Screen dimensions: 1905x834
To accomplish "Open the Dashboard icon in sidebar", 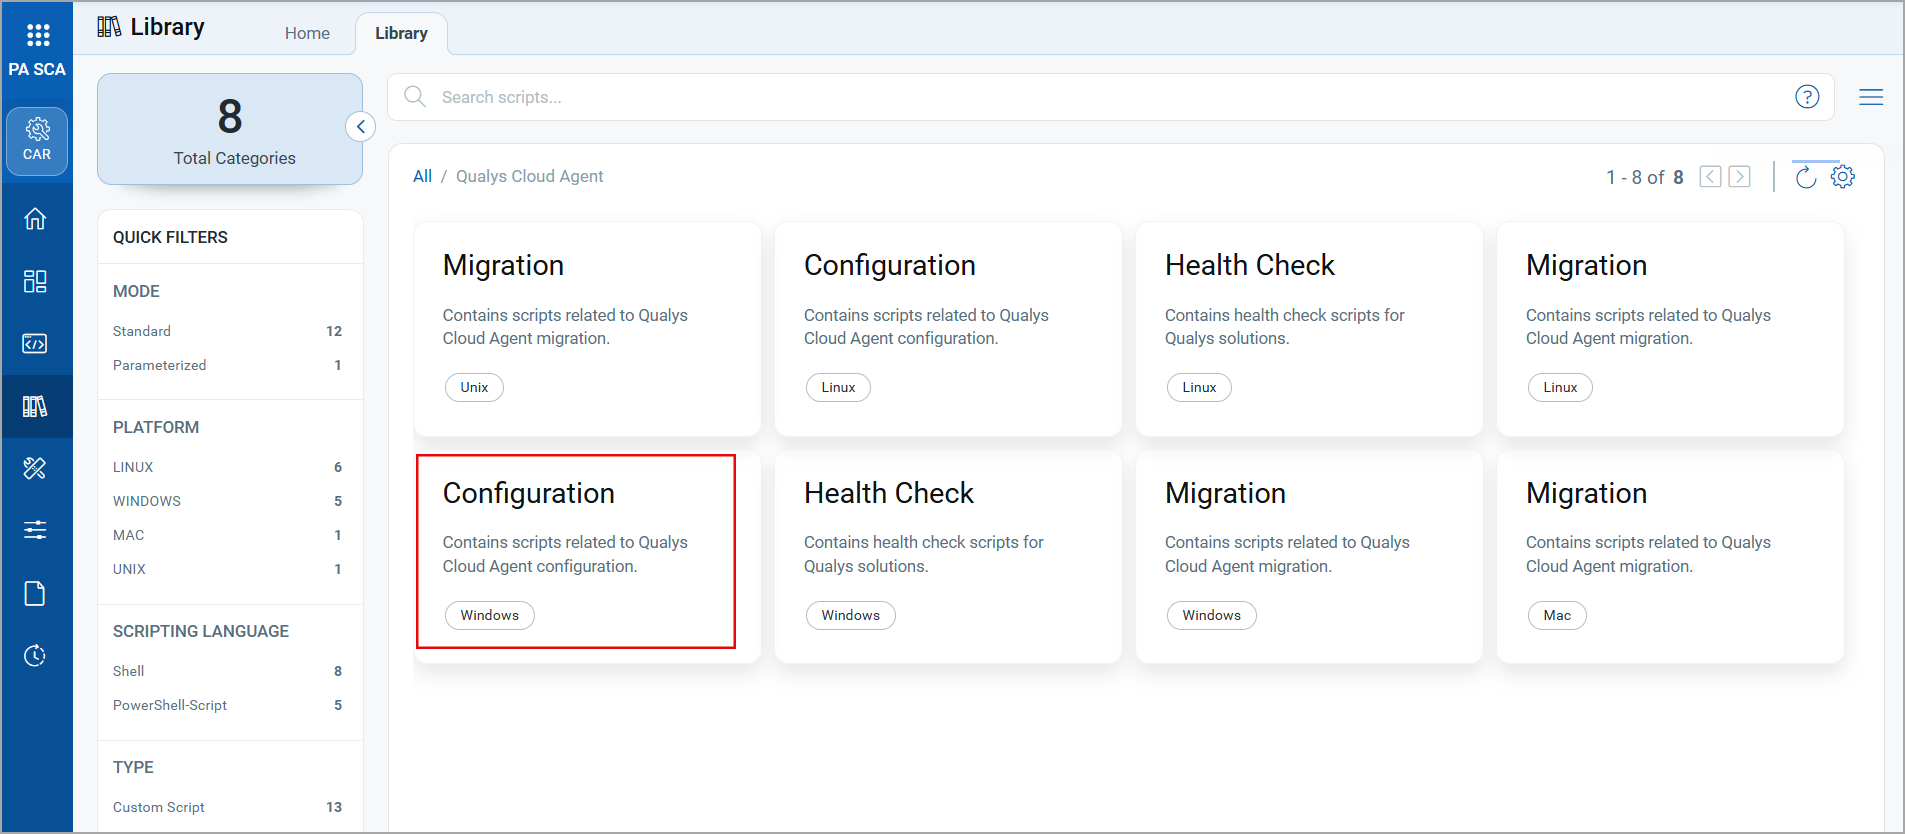I will 35,281.
